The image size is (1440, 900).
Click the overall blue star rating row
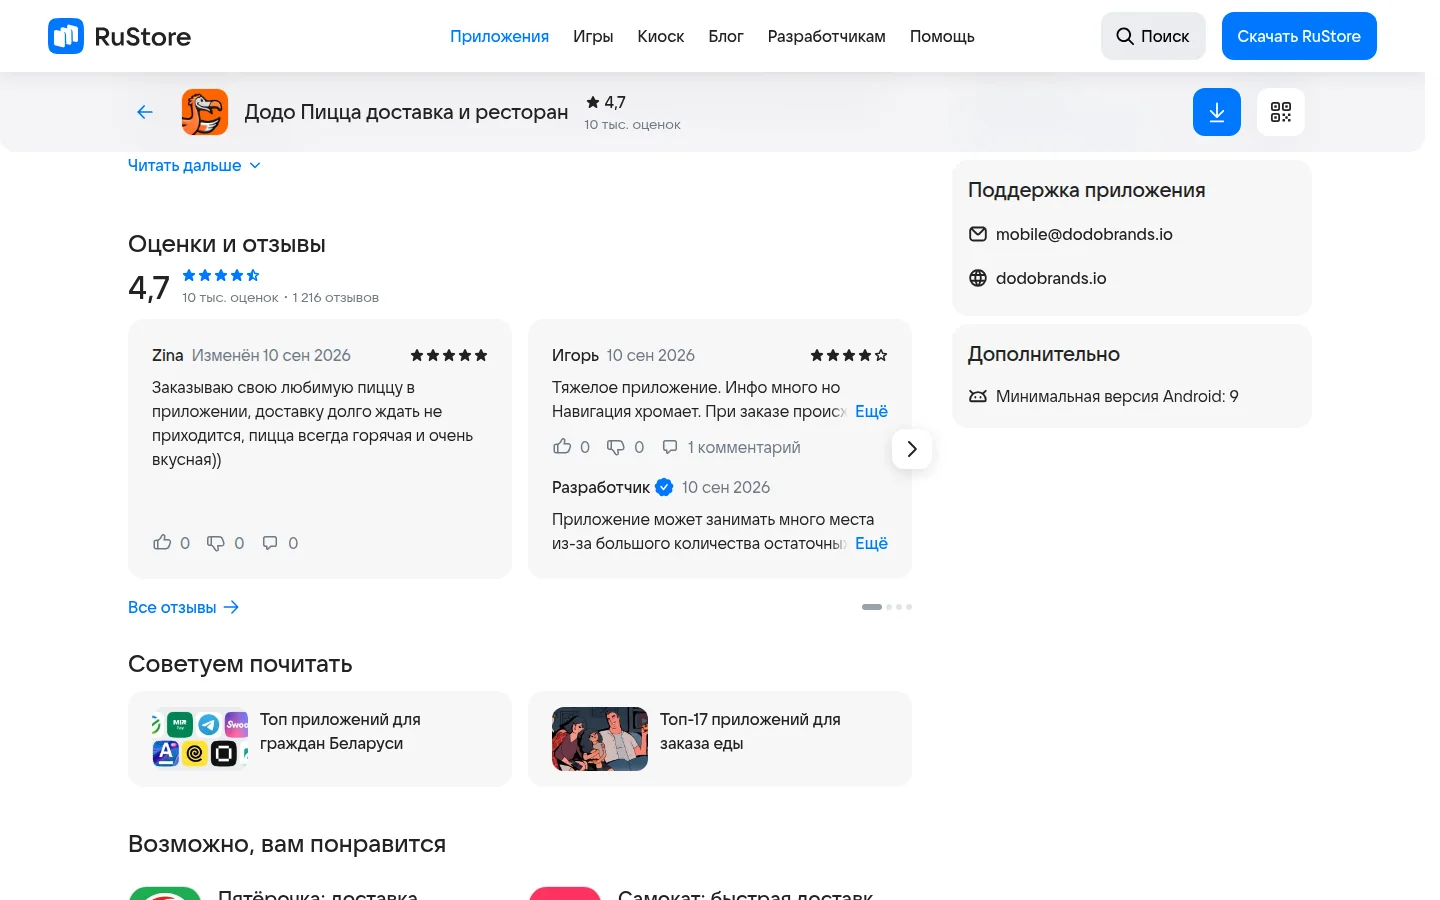pos(221,275)
